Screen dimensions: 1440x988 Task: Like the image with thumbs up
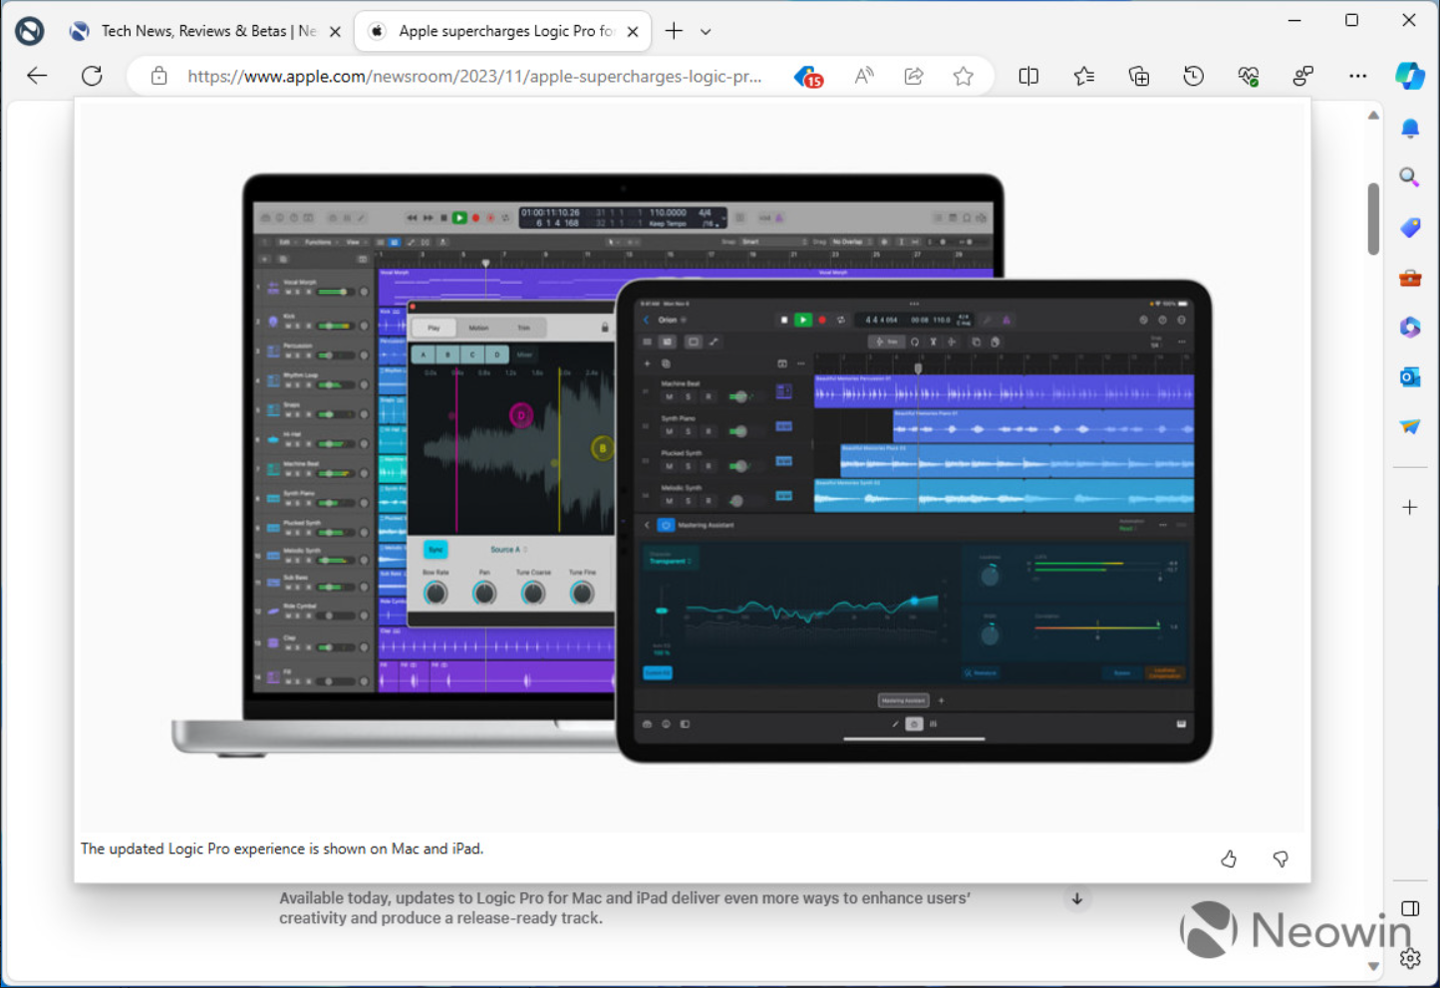point(1229,859)
